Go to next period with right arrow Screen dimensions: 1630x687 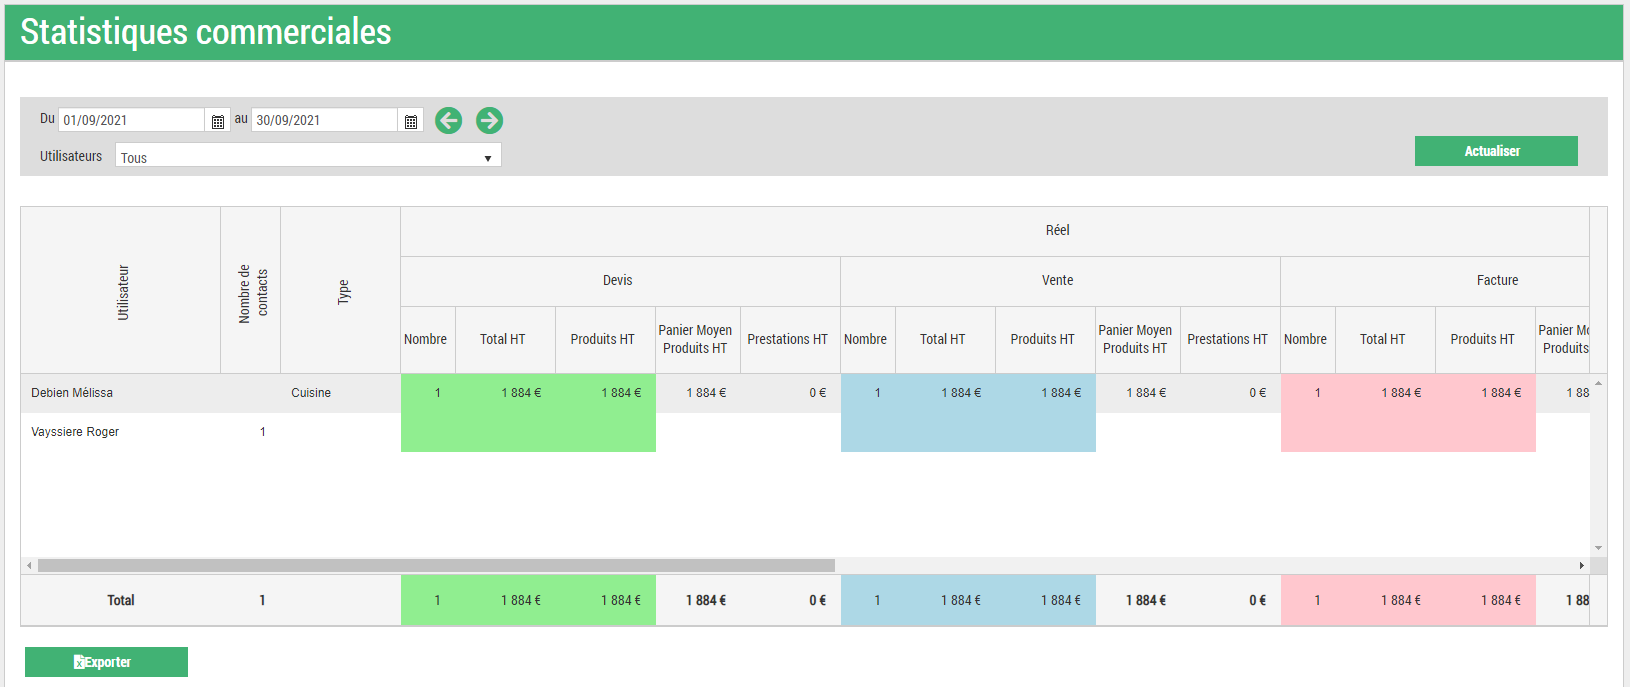489,121
